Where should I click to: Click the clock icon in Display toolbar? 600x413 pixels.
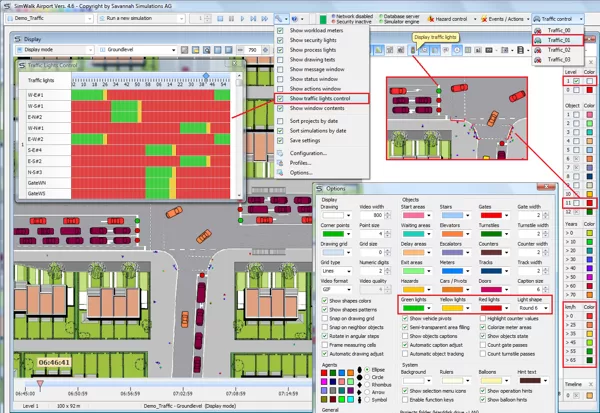457,50
